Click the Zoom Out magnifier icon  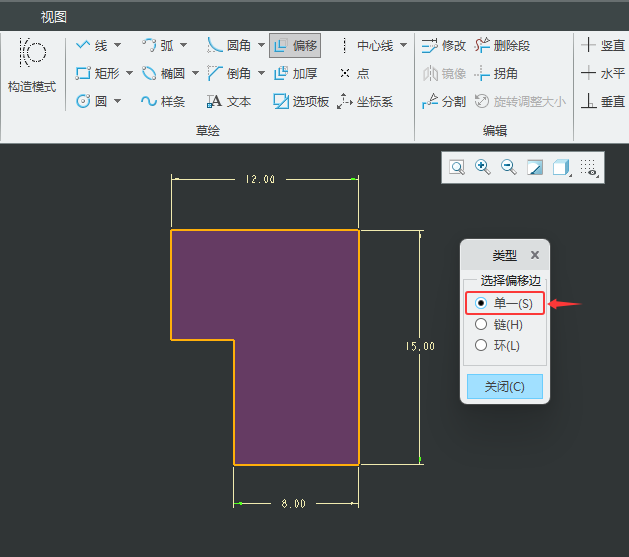[509, 167]
